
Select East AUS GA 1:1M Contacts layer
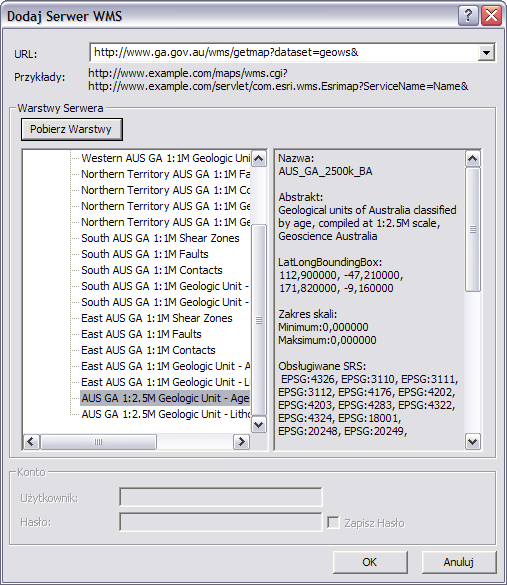click(x=148, y=350)
